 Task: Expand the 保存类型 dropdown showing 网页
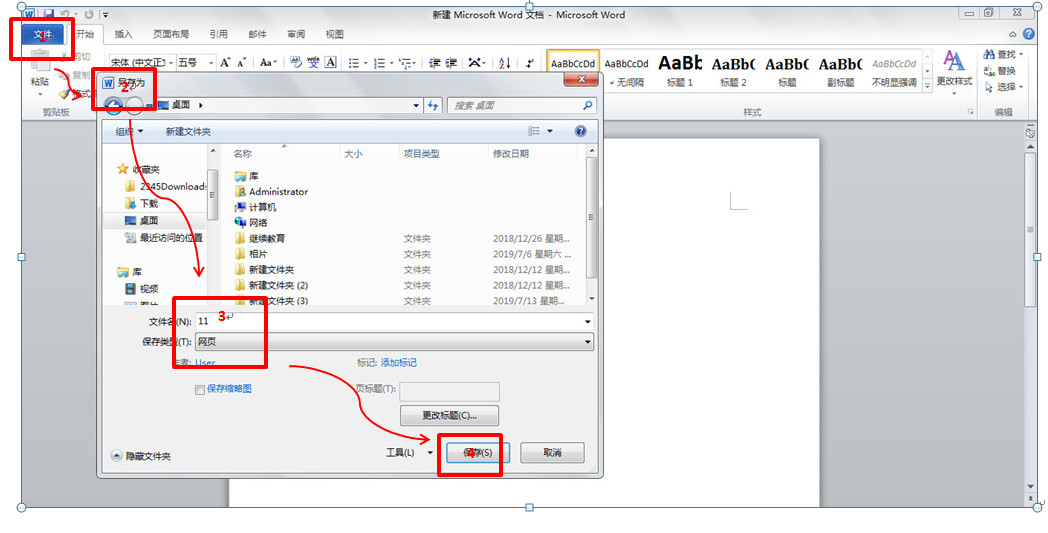pos(588,342)
